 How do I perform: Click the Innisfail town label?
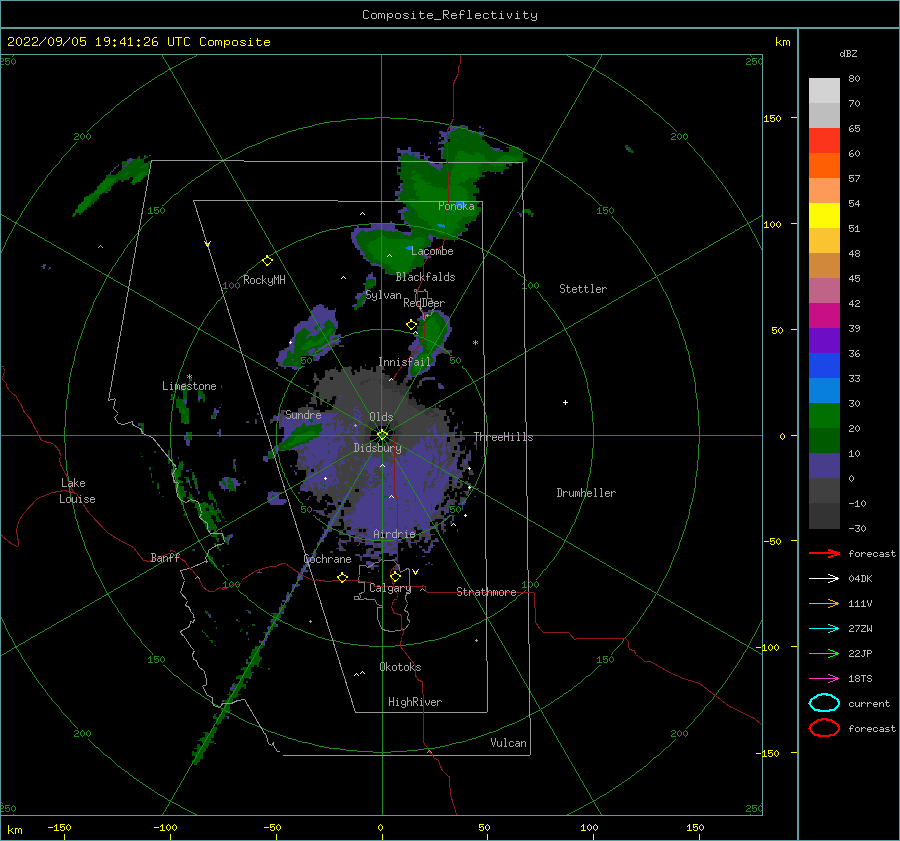[x=404, y=362]
